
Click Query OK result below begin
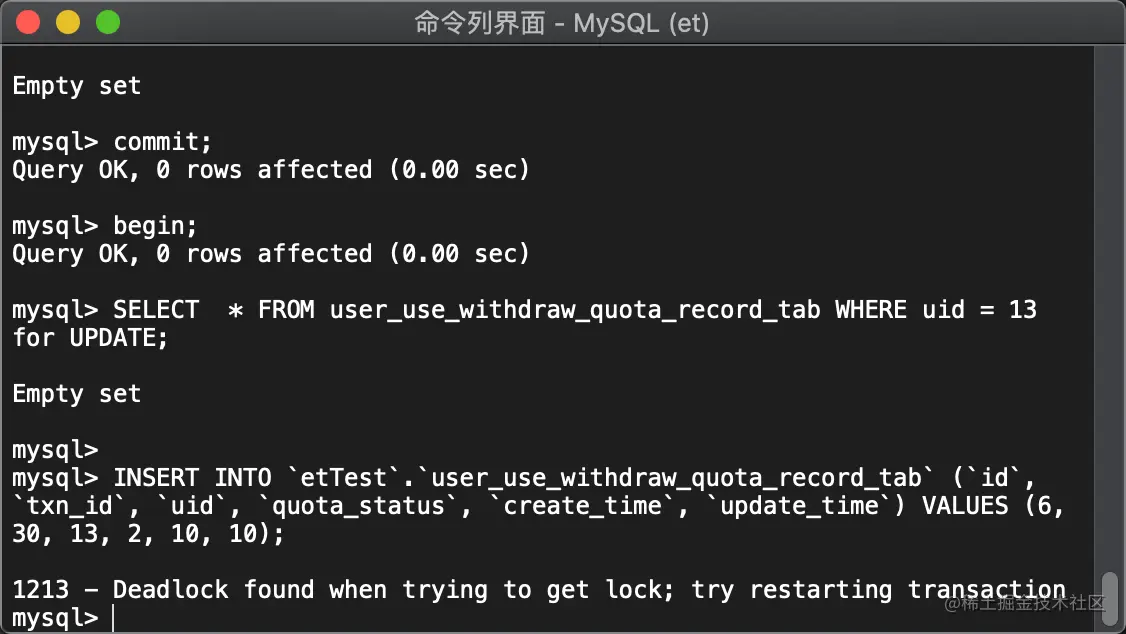pos(271,253)
